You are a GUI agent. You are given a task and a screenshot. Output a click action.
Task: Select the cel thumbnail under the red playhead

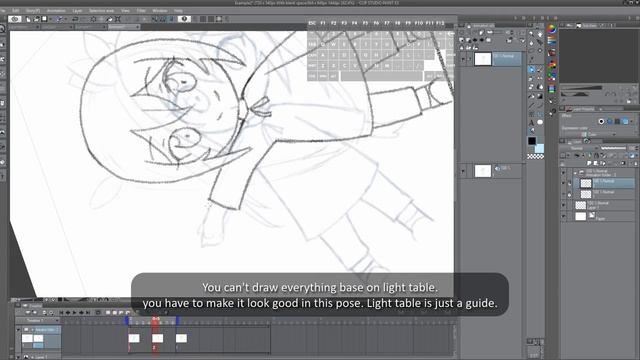click(158, 338)
